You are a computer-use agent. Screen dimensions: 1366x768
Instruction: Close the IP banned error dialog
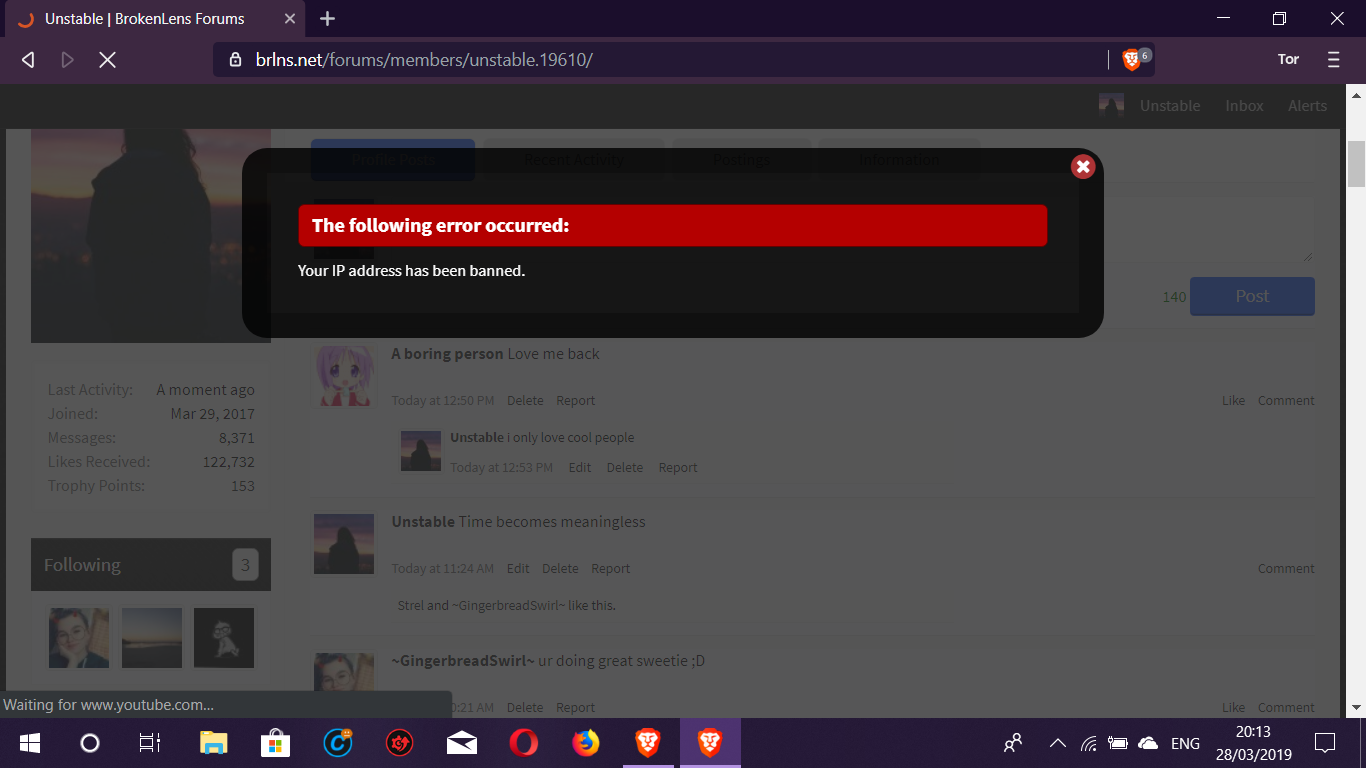tap(1083, 167)
